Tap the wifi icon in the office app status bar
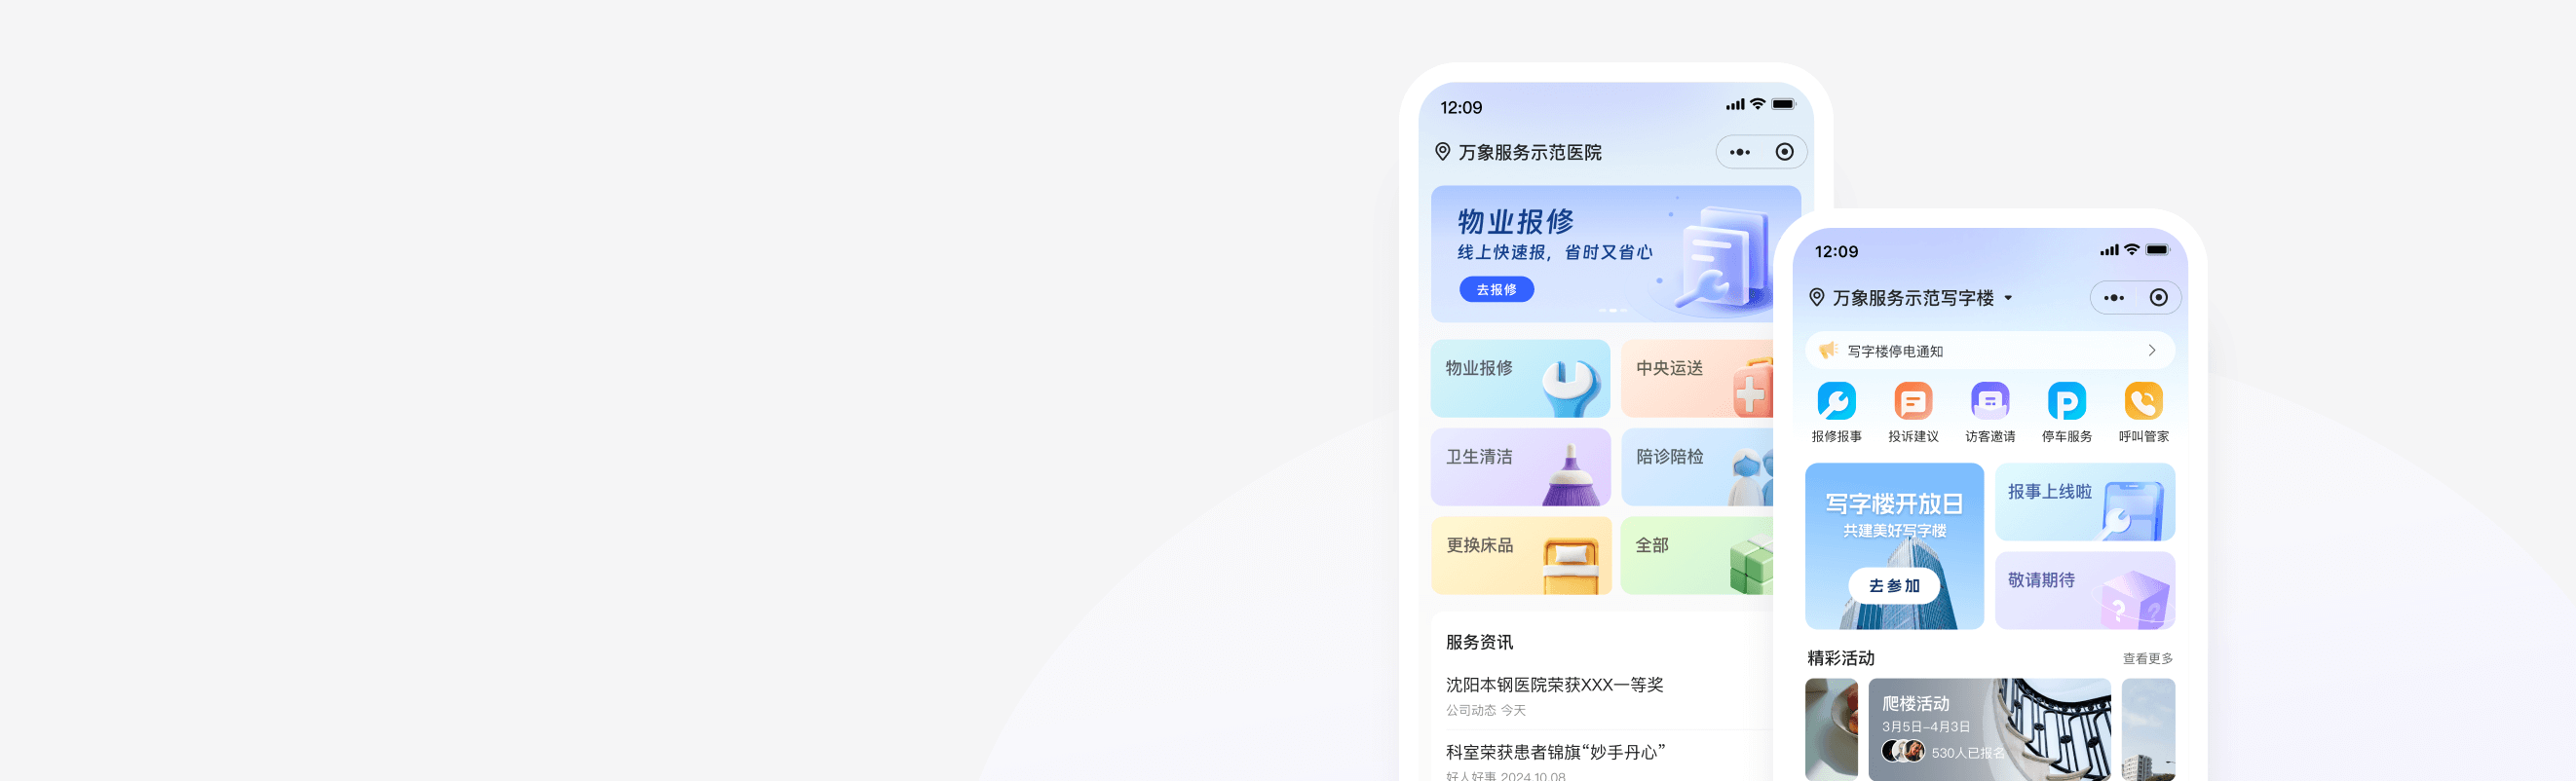 (x=2132, y=250)
